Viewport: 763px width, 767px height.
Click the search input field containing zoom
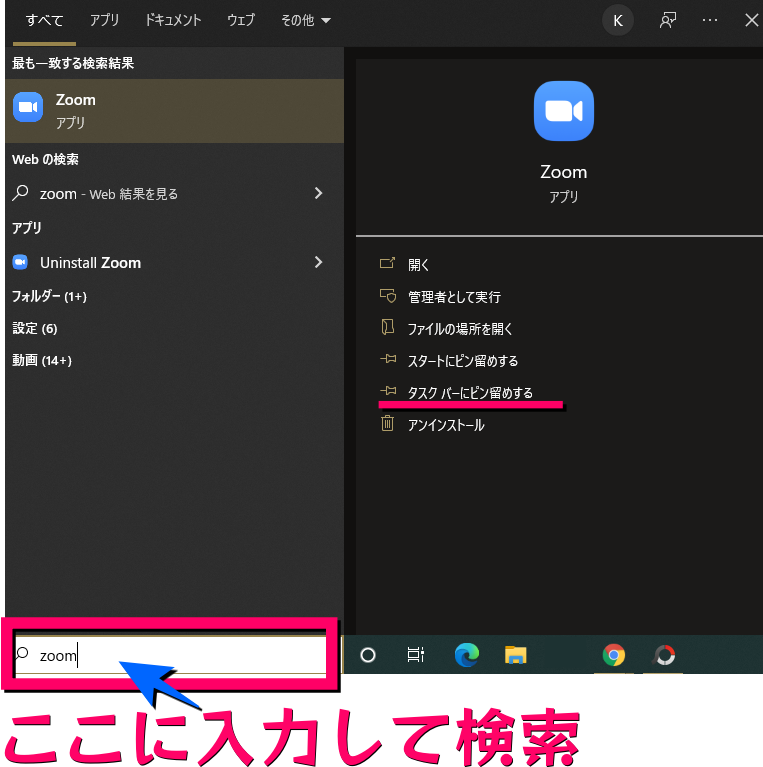(x=170, y=654)
